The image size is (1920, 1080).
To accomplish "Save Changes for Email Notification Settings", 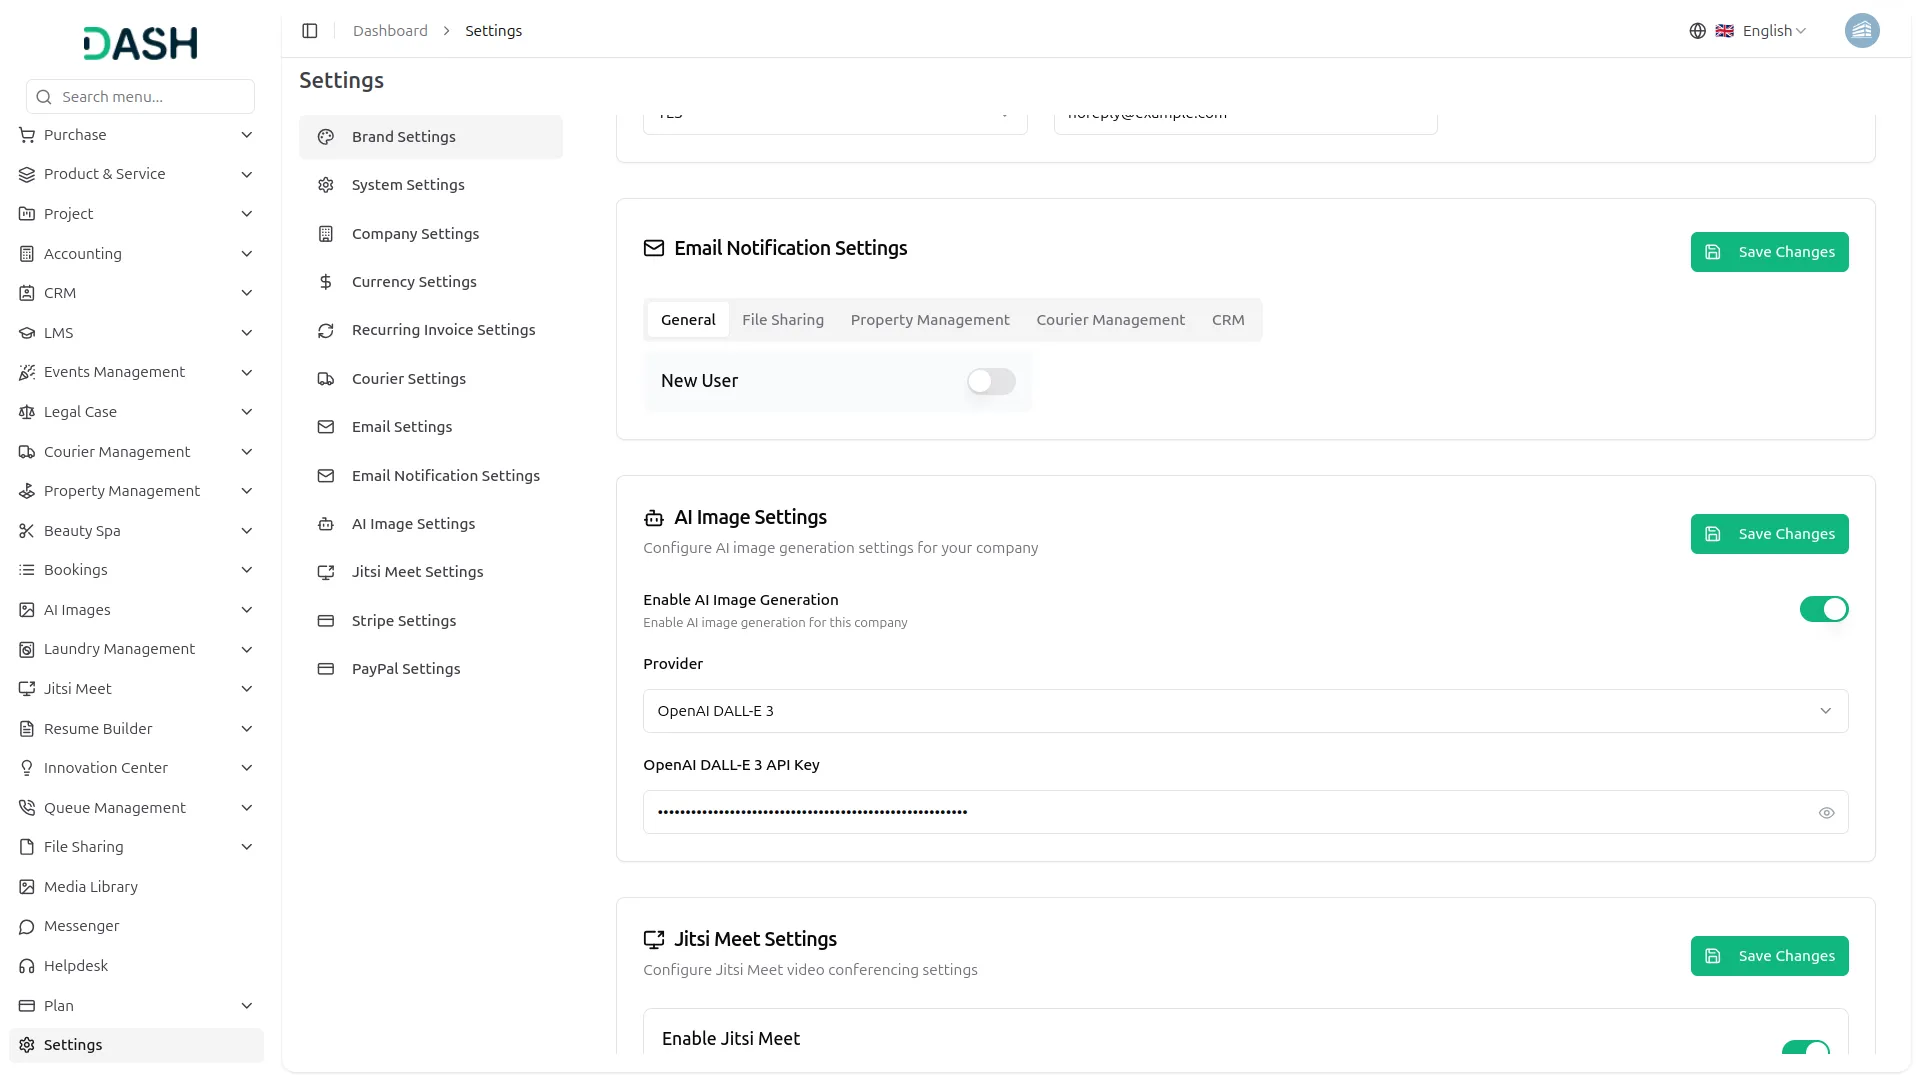I will coord(1768,252).
